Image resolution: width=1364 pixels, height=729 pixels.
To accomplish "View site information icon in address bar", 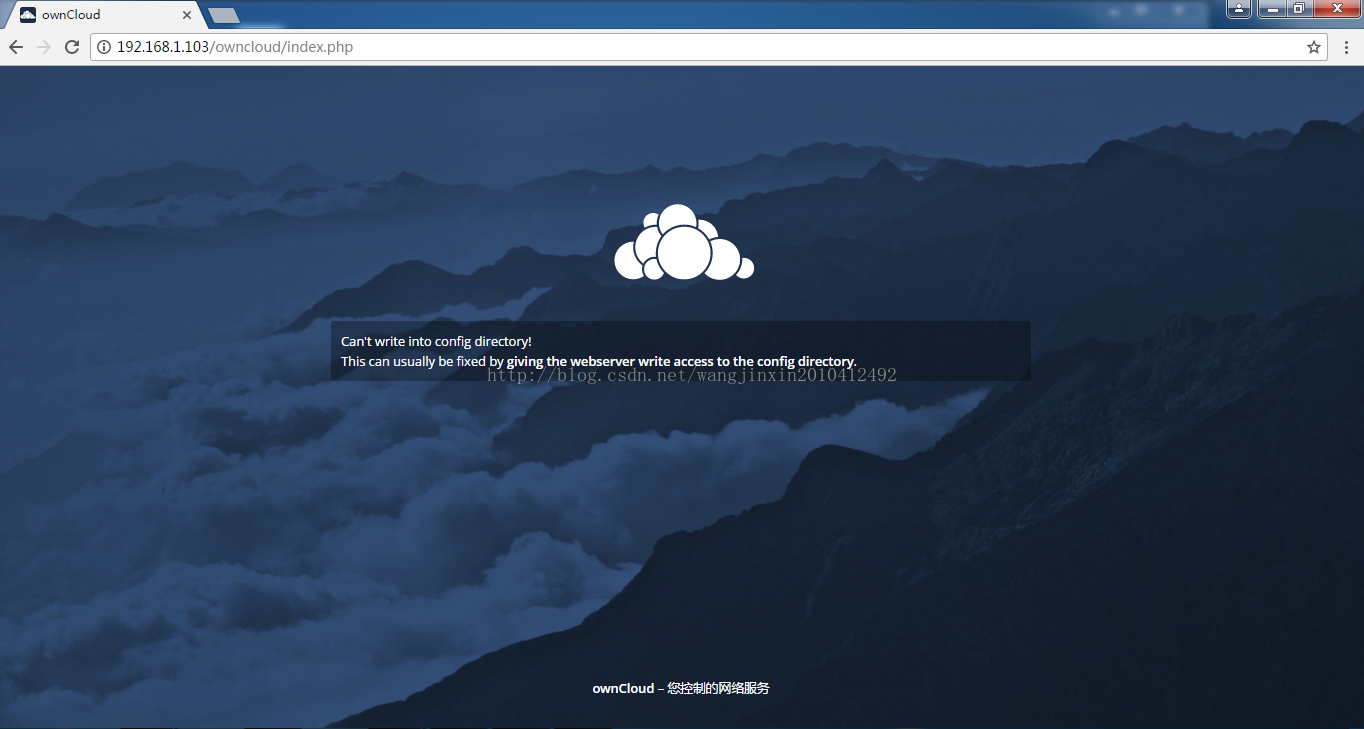I will [x=104, y=47].
